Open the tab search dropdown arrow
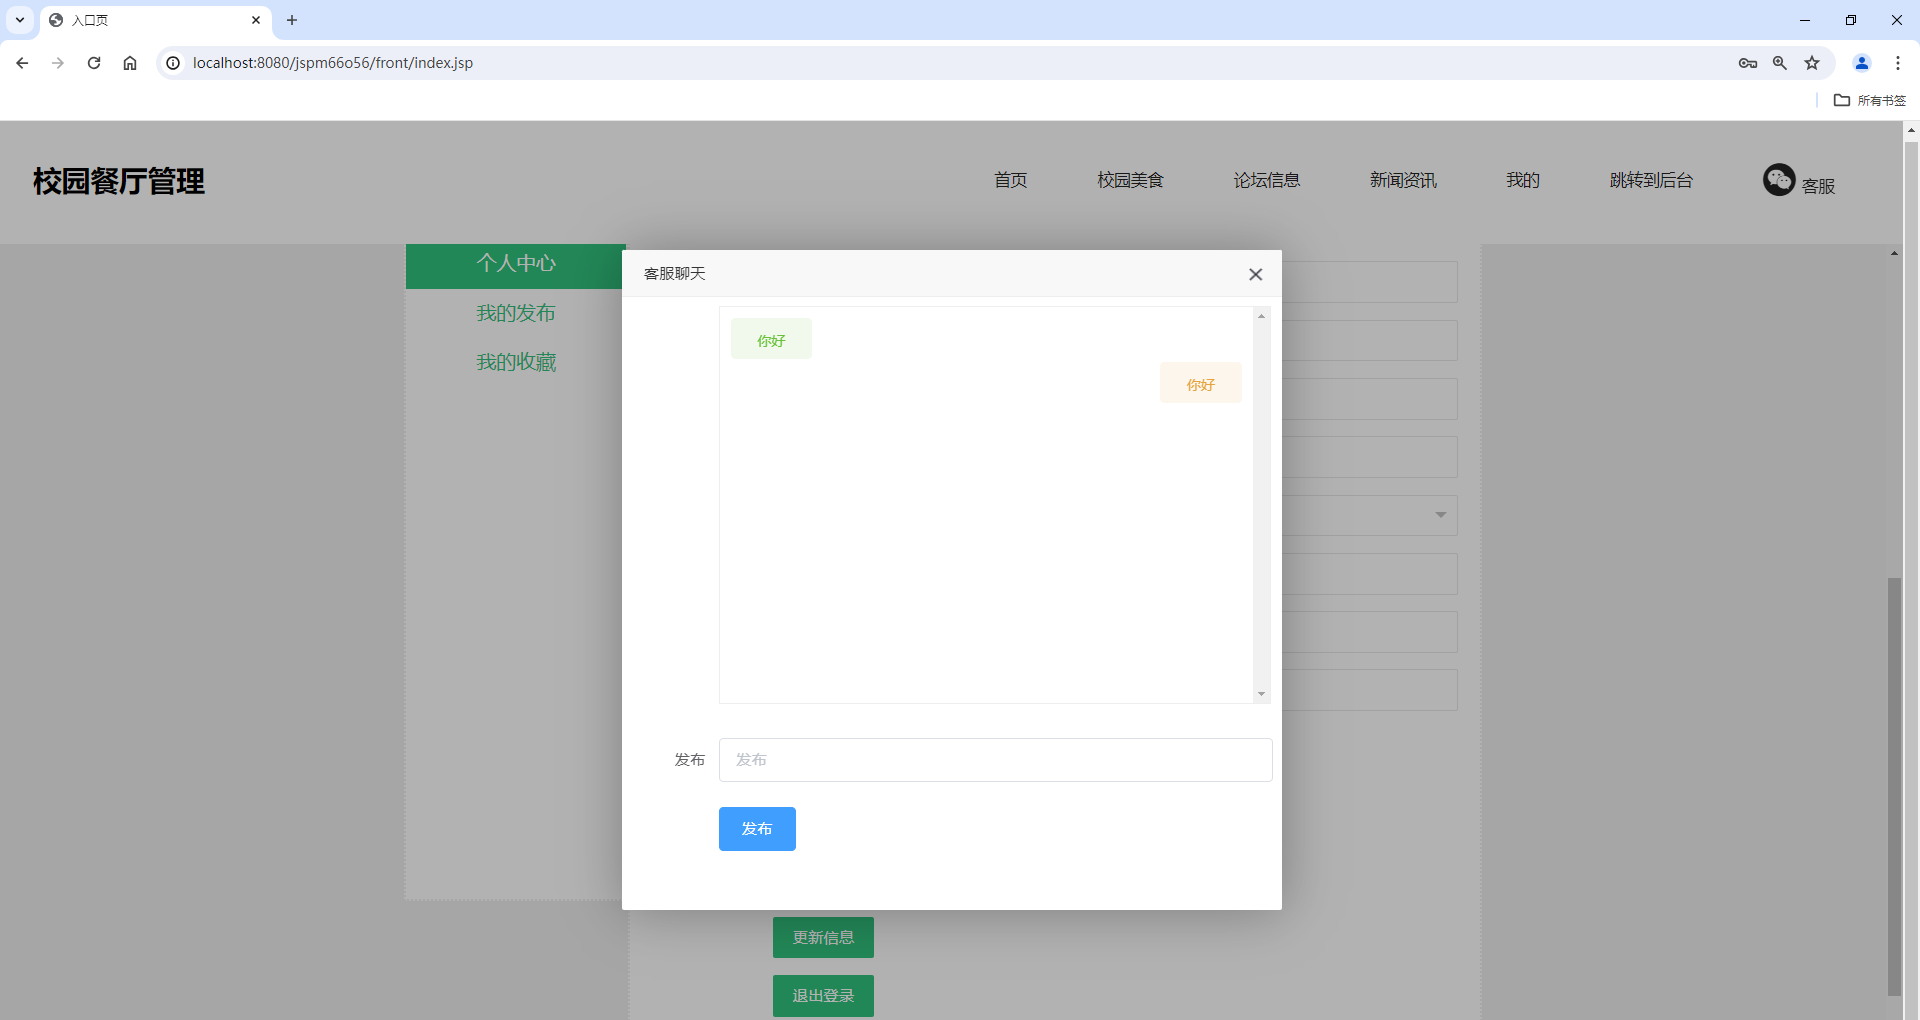 click(19, 20)
